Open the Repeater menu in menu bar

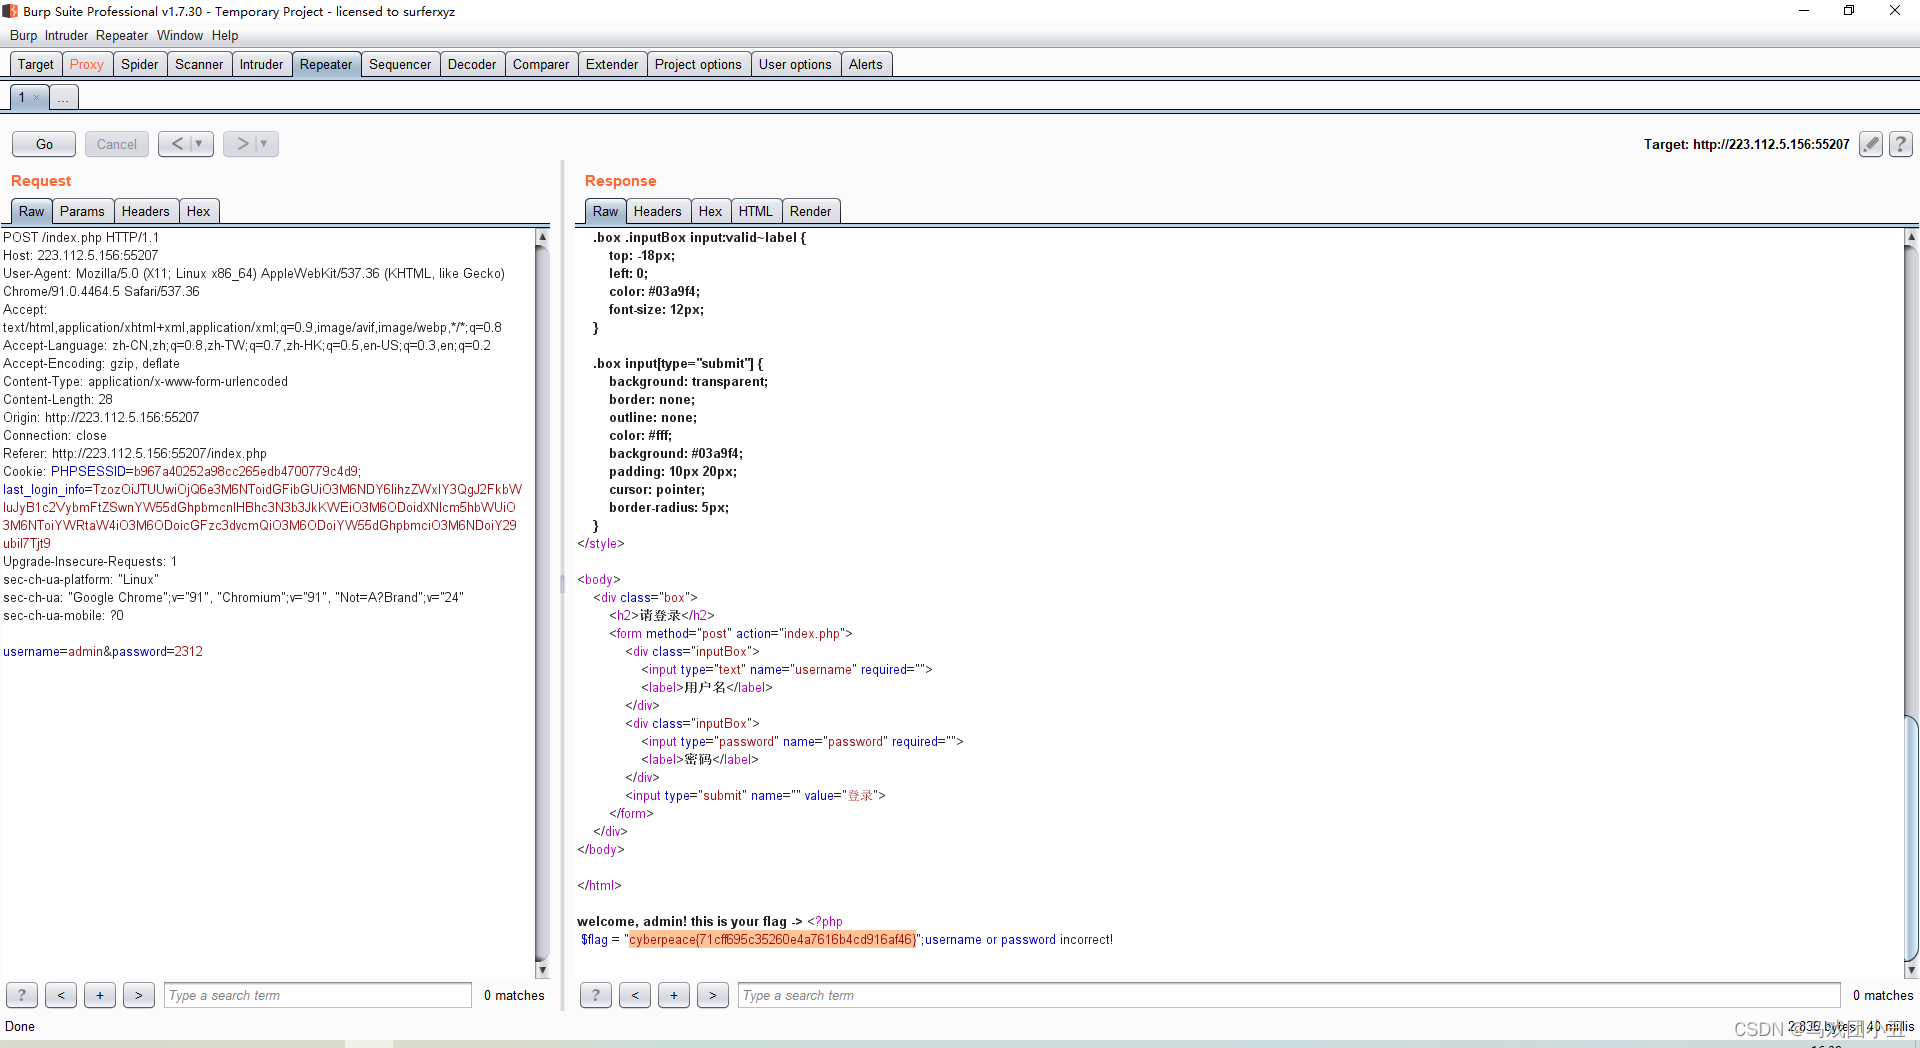pos(122,35)
